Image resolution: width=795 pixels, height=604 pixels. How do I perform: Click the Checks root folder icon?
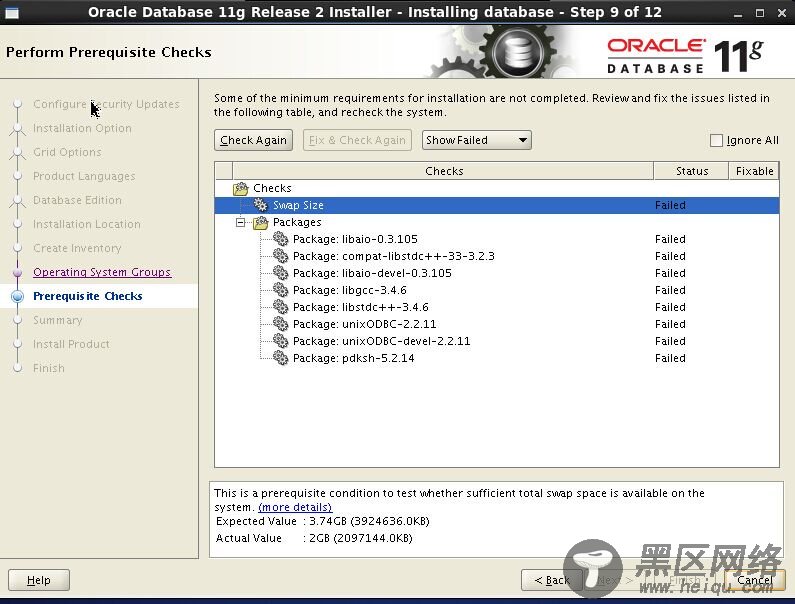(241, 188)
